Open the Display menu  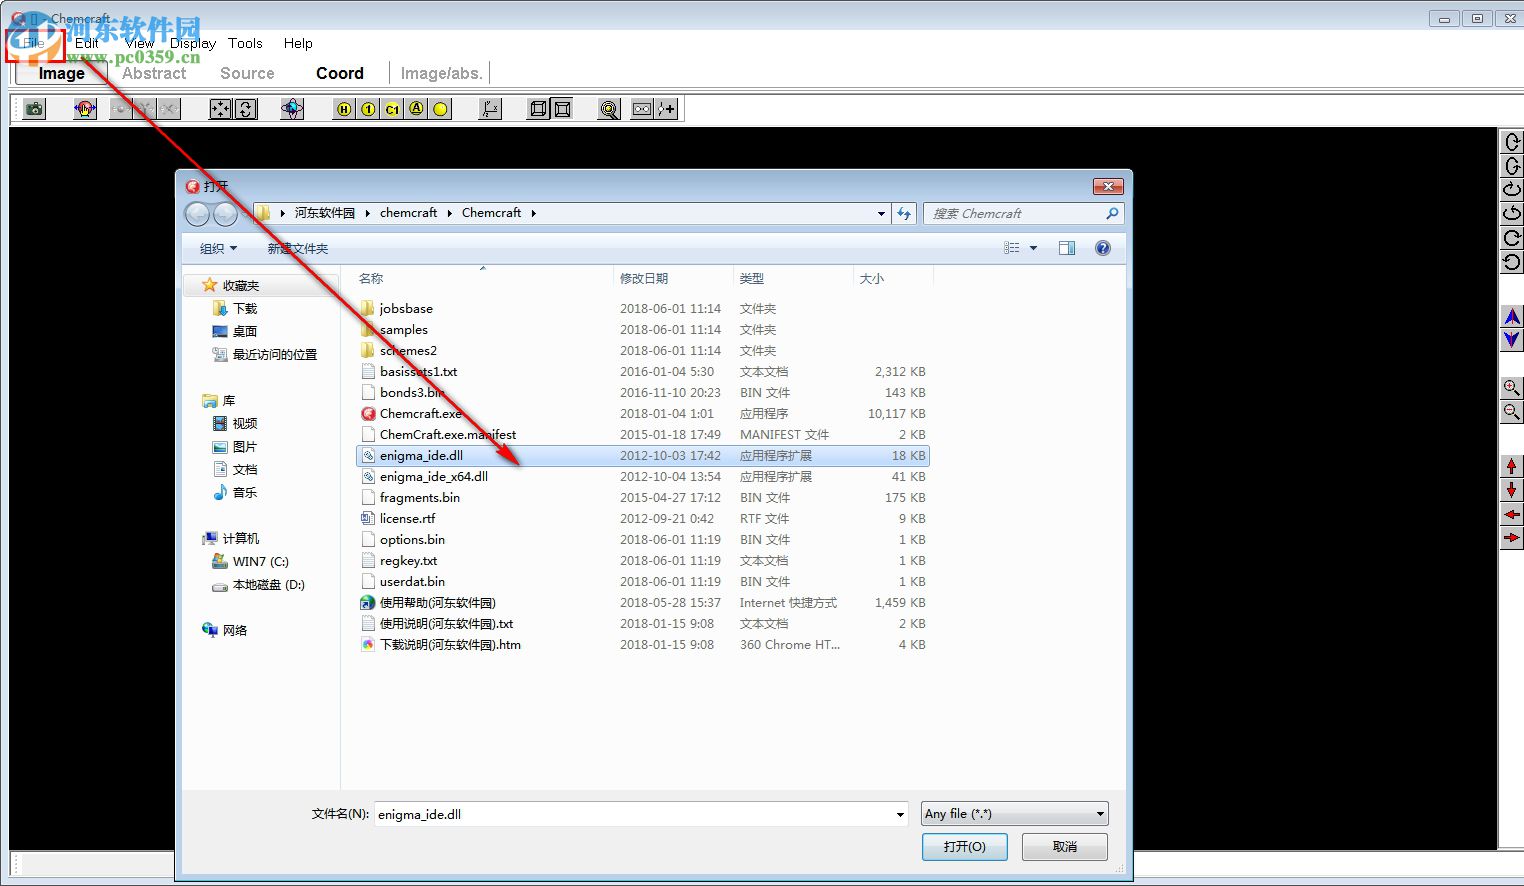click(x=193, y=43)
